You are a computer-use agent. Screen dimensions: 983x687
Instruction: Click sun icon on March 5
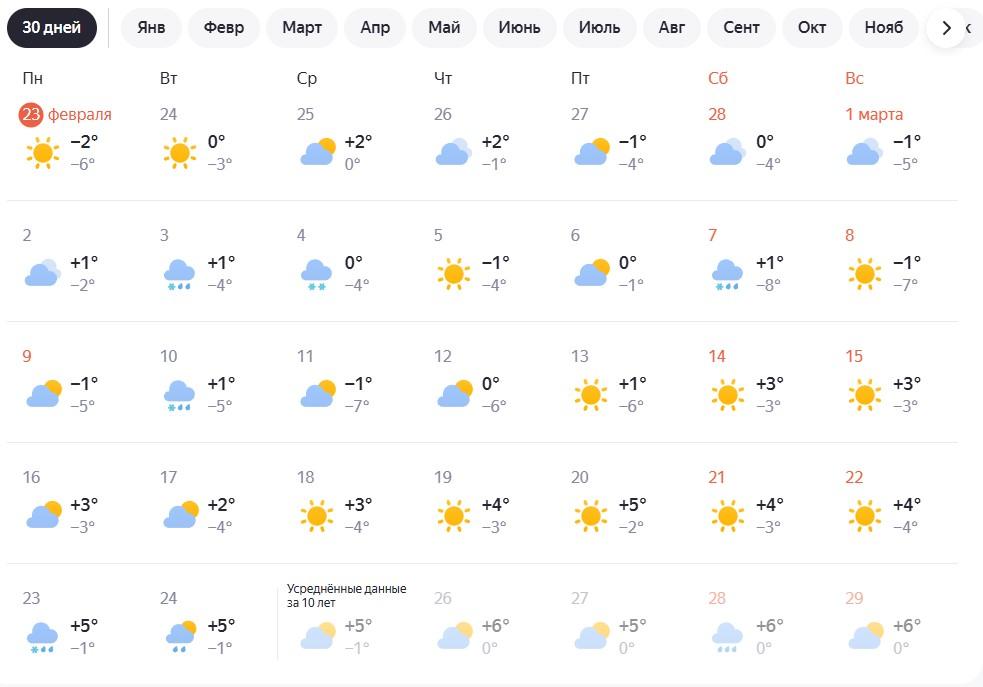(454, 274)
